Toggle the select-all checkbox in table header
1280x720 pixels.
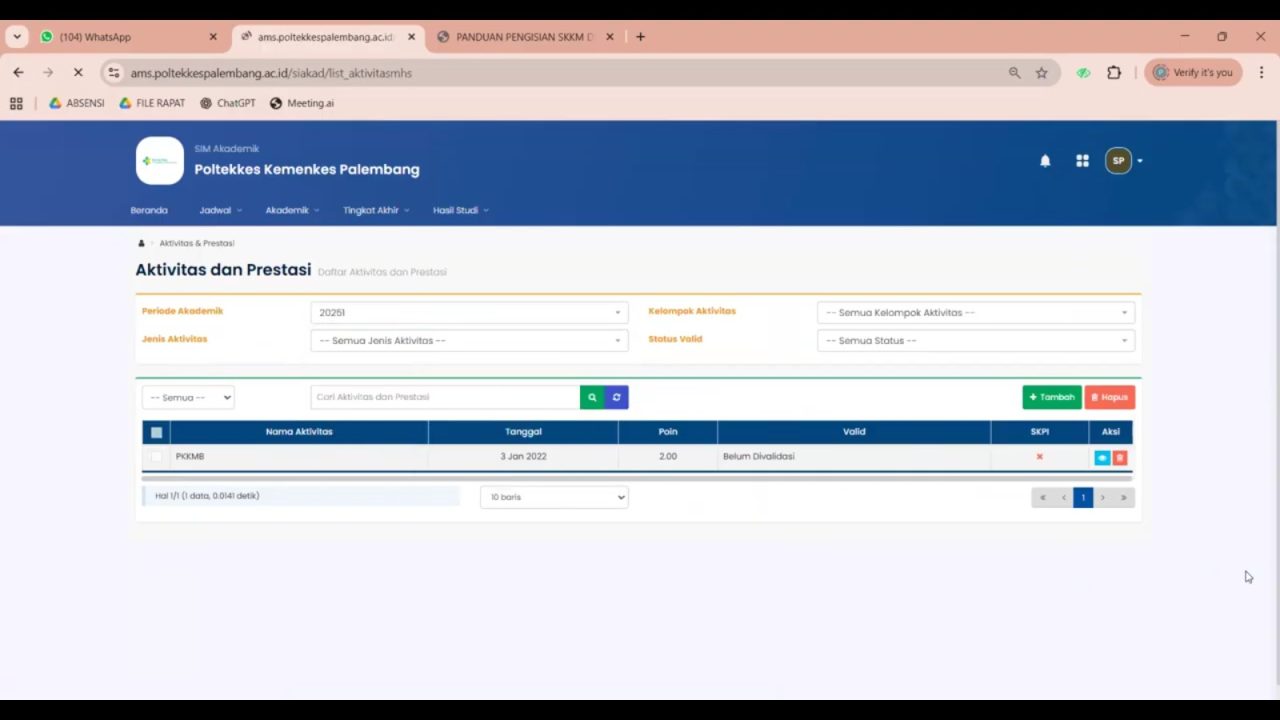(x=156, y=432)
